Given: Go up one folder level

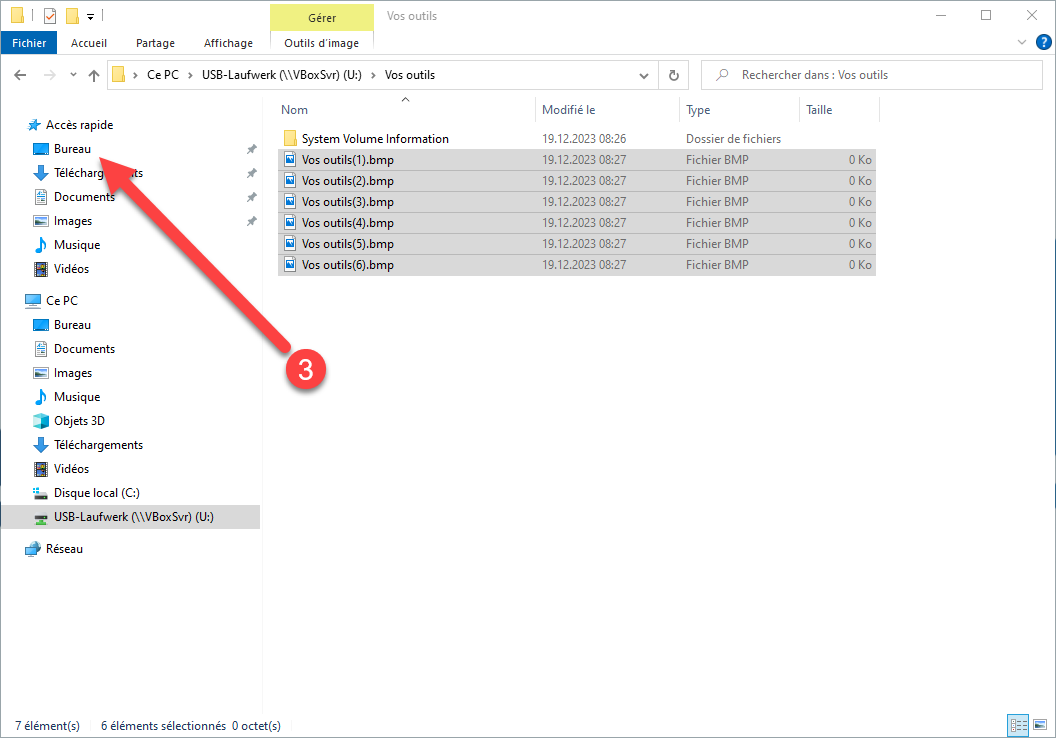Looking at the screenshot, I should [94, 75].
